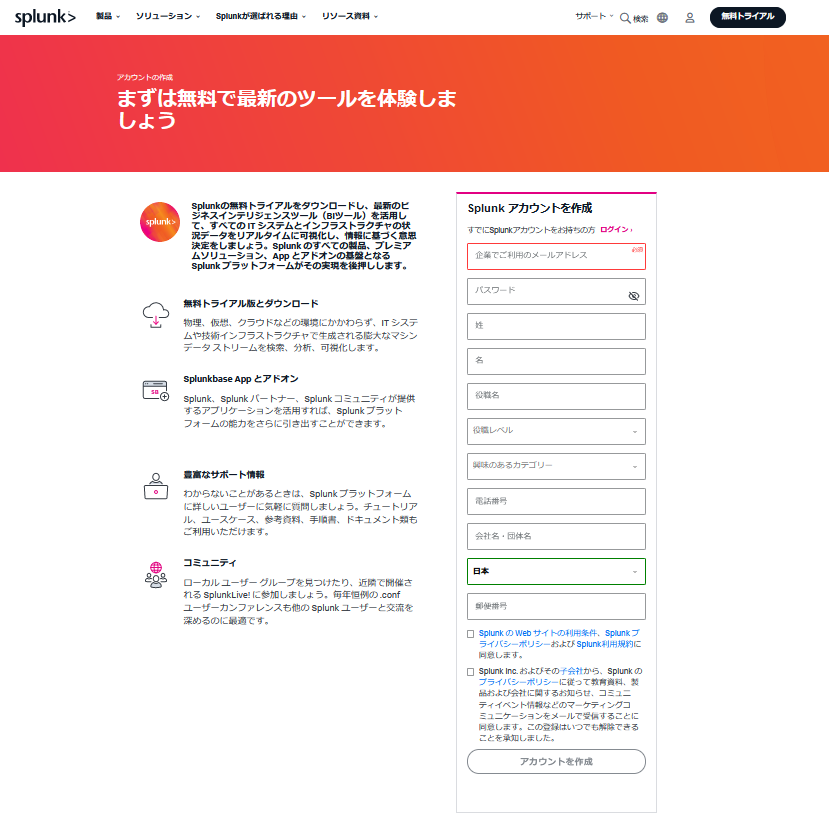Screen dimensions: 829x820
Task: Click the Splunkbase App addon icon
Action: [x=156, y=391]
